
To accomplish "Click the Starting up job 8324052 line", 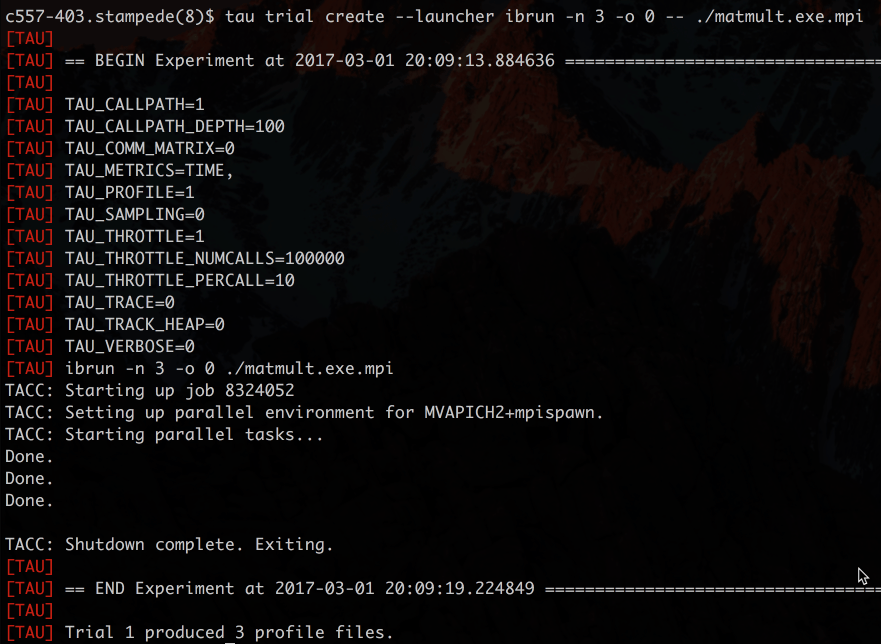I will tap(150, 390).
